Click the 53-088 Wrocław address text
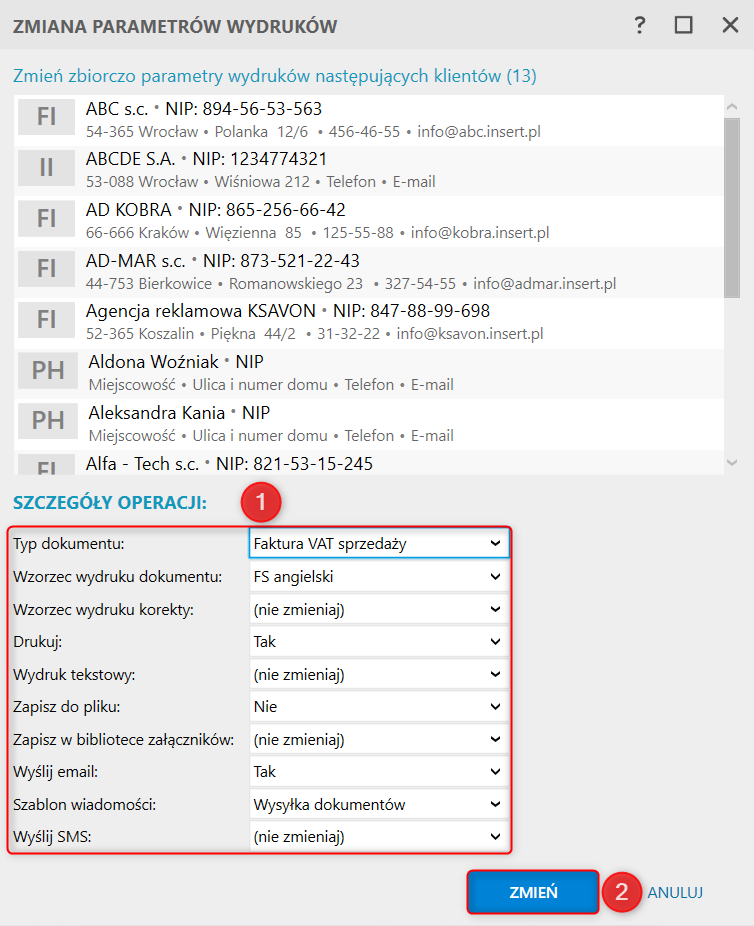 (142, 182)
